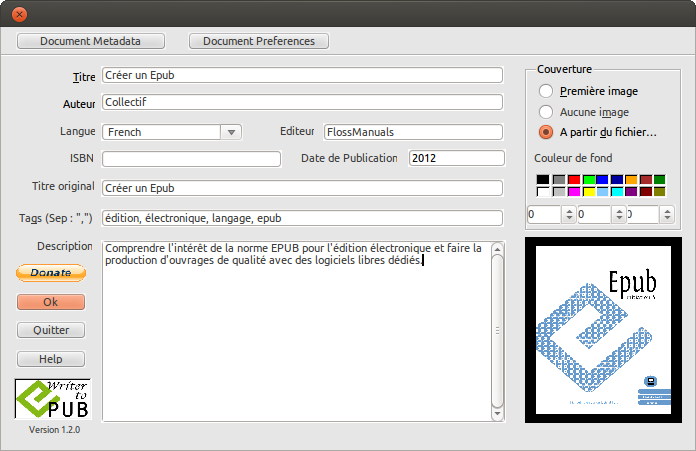Click the Writer to ePub logo image
Viewport: 696px width, 451px height.
click(x=53, y=399)
